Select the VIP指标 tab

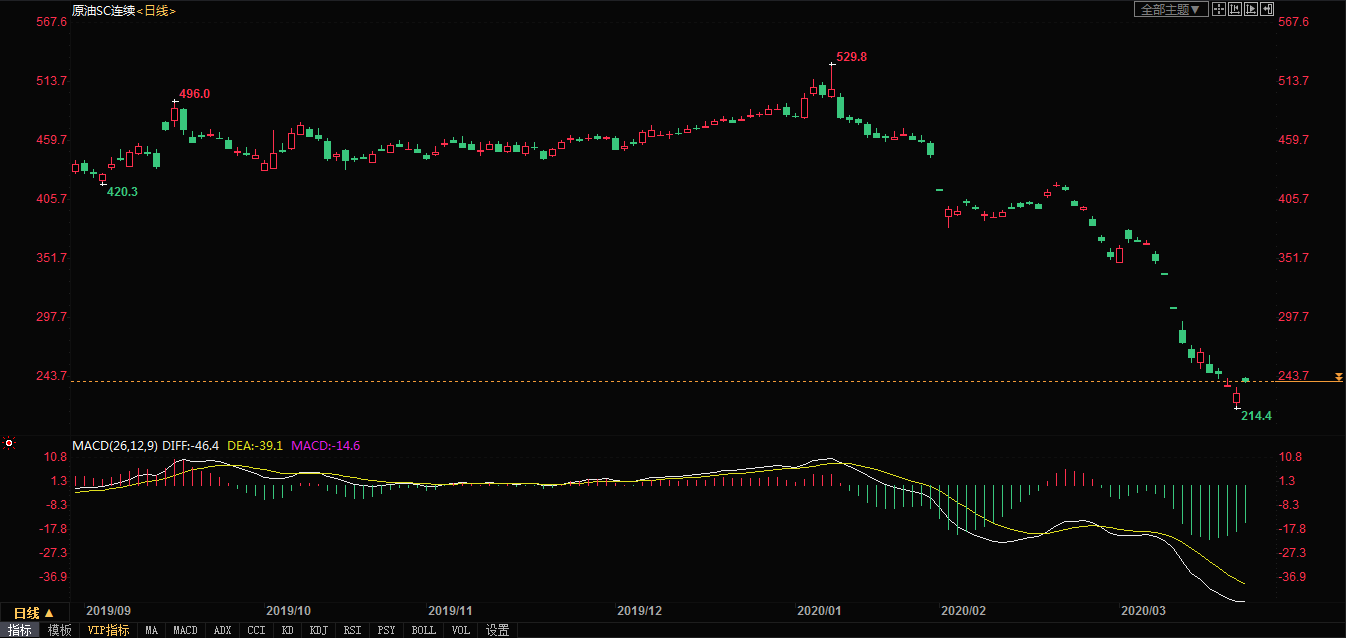tap(108, 630)
